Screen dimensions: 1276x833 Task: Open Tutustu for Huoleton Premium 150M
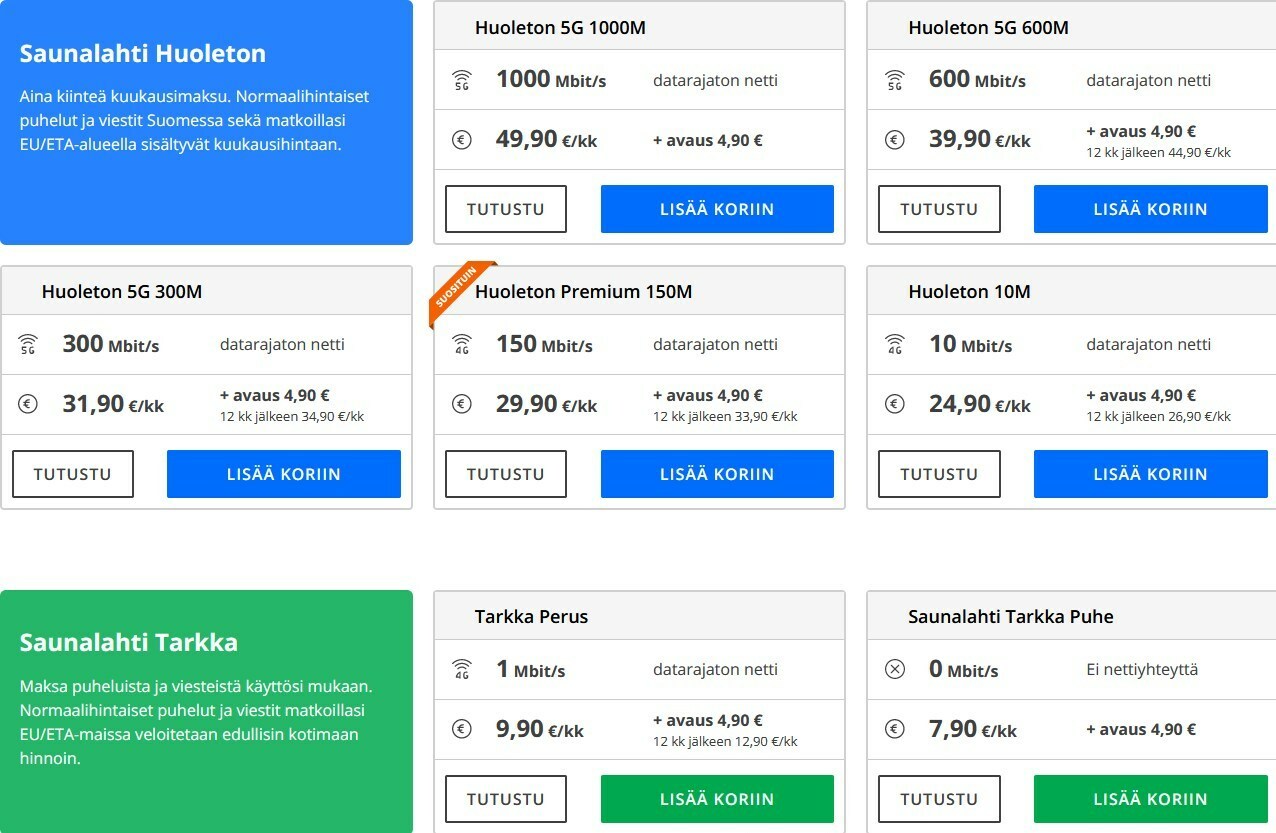pos(506,474)
